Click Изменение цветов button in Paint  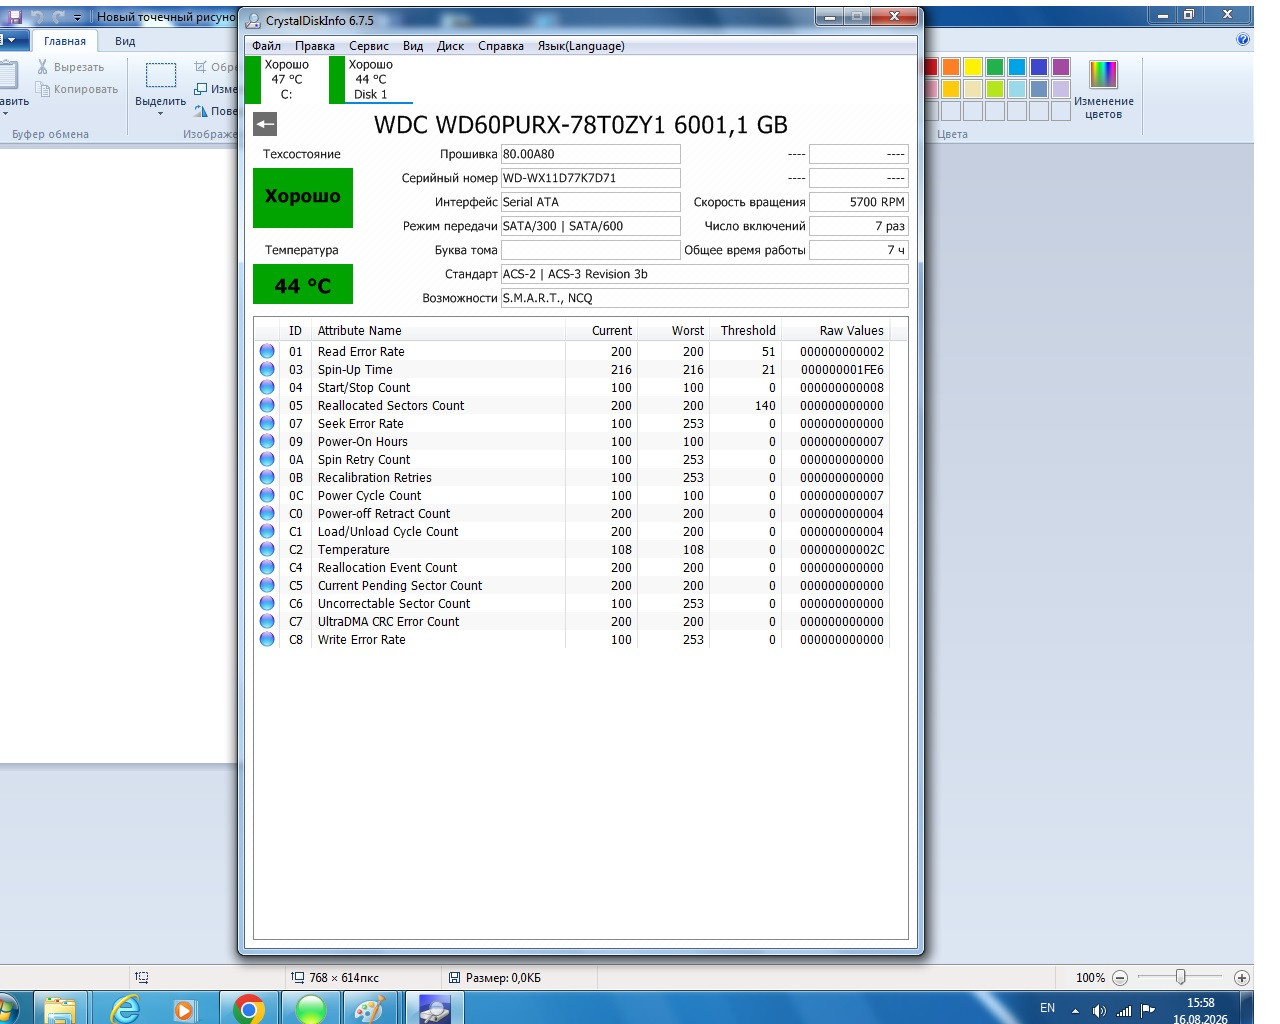(1104, 90)
